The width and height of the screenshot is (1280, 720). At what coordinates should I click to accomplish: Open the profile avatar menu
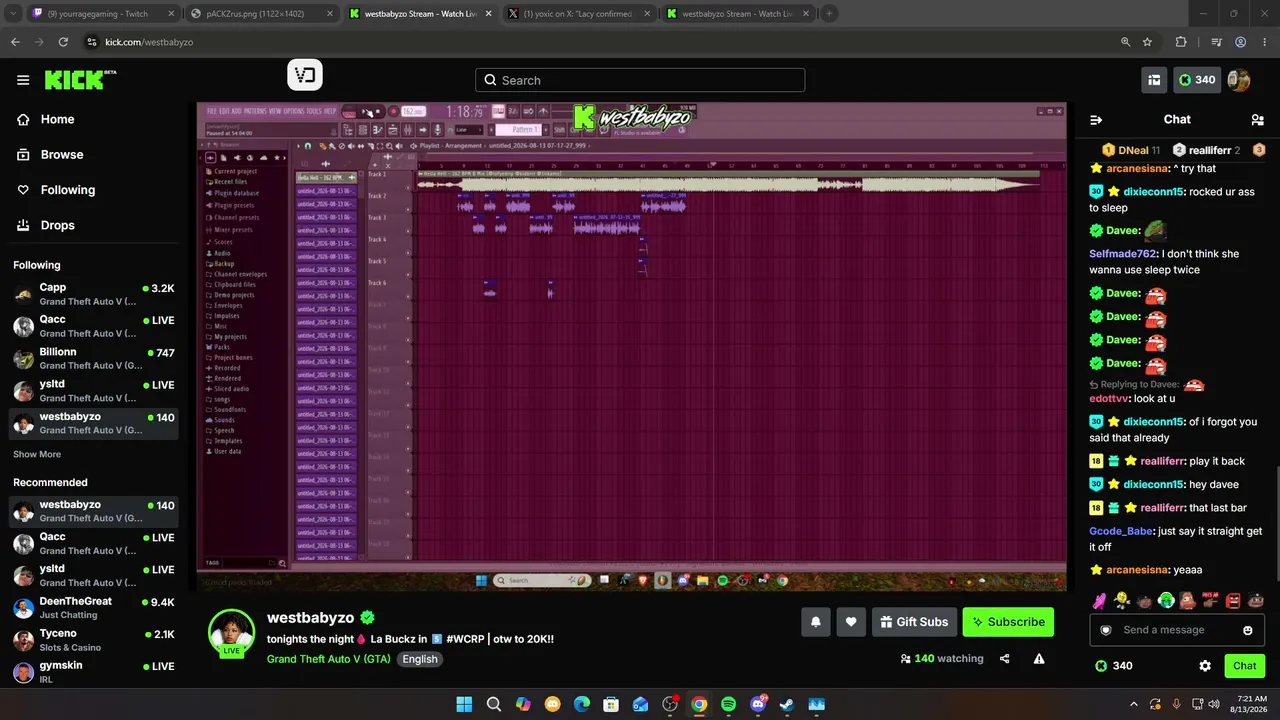[x=1239, y=80]
